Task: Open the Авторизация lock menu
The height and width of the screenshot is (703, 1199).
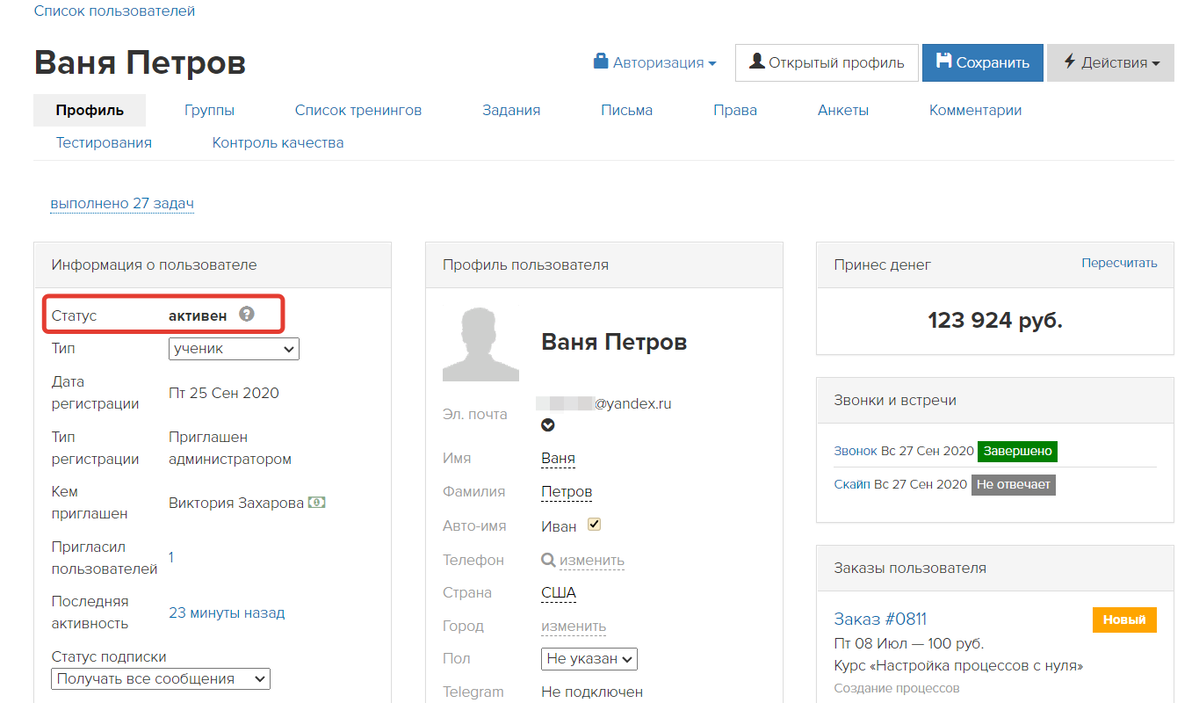Action: tap(655, 63)
